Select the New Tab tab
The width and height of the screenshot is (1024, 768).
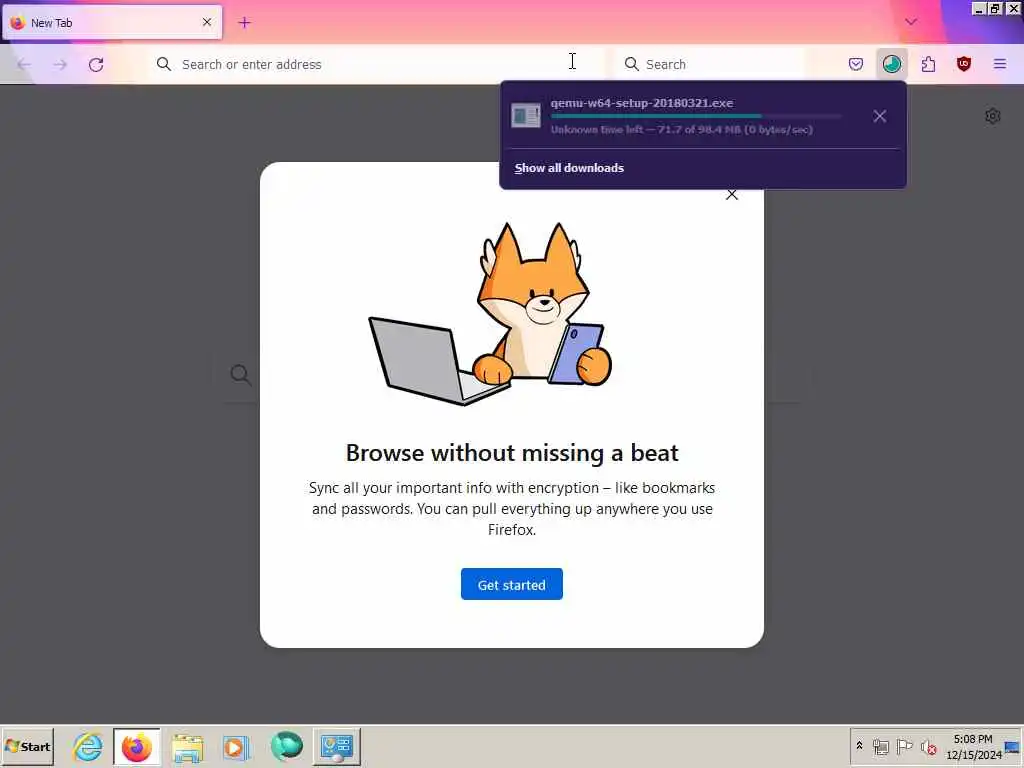112,23
